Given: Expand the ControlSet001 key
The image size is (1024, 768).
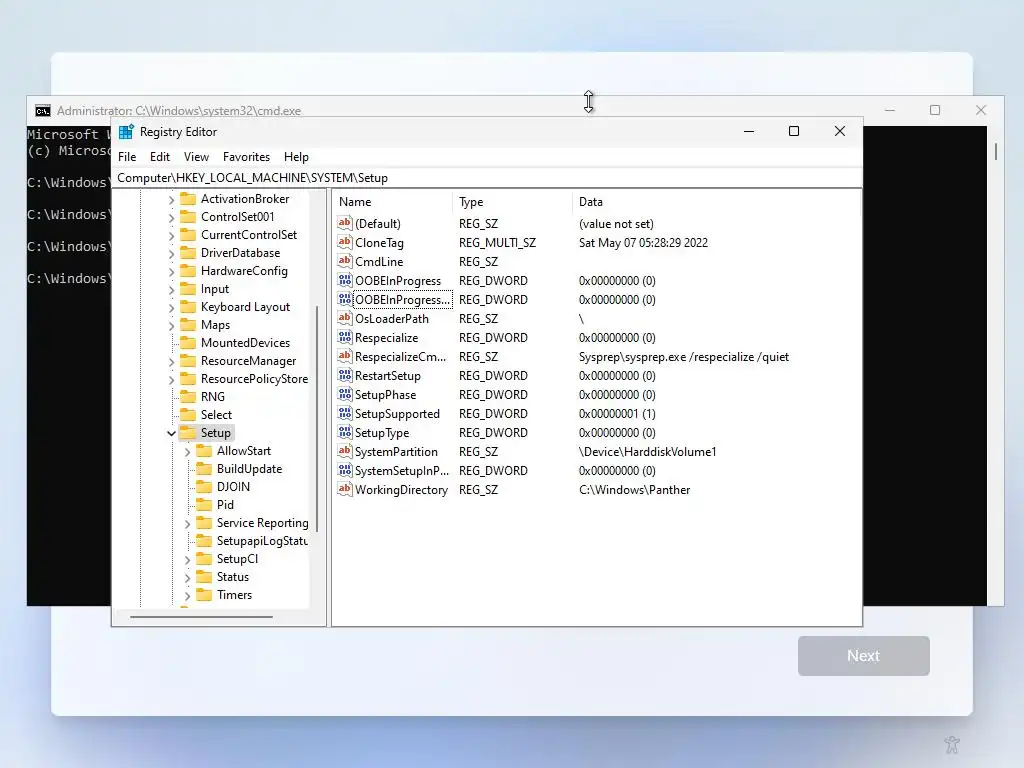Looking at the screenshot, I should (x=171, y=217).
